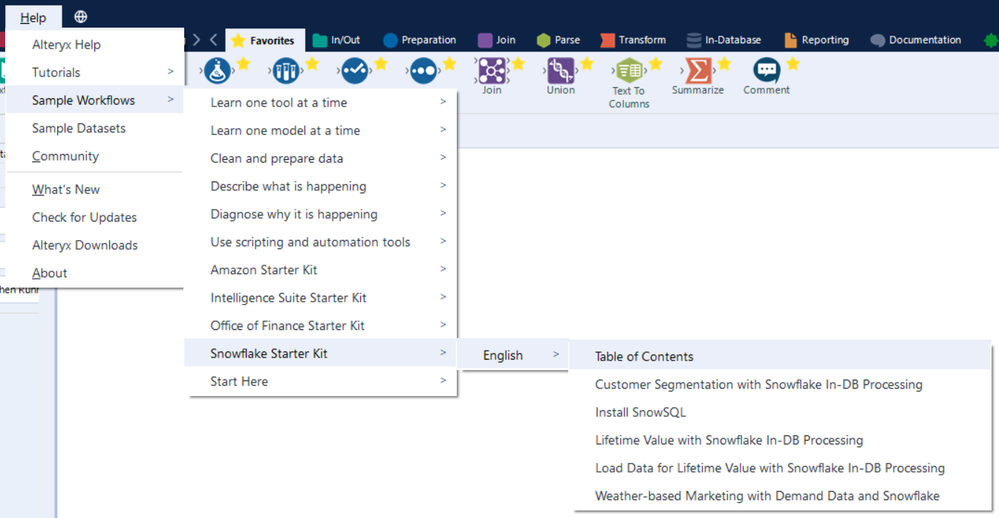Select the Sort tool dots icon

[x=423, y=71]
